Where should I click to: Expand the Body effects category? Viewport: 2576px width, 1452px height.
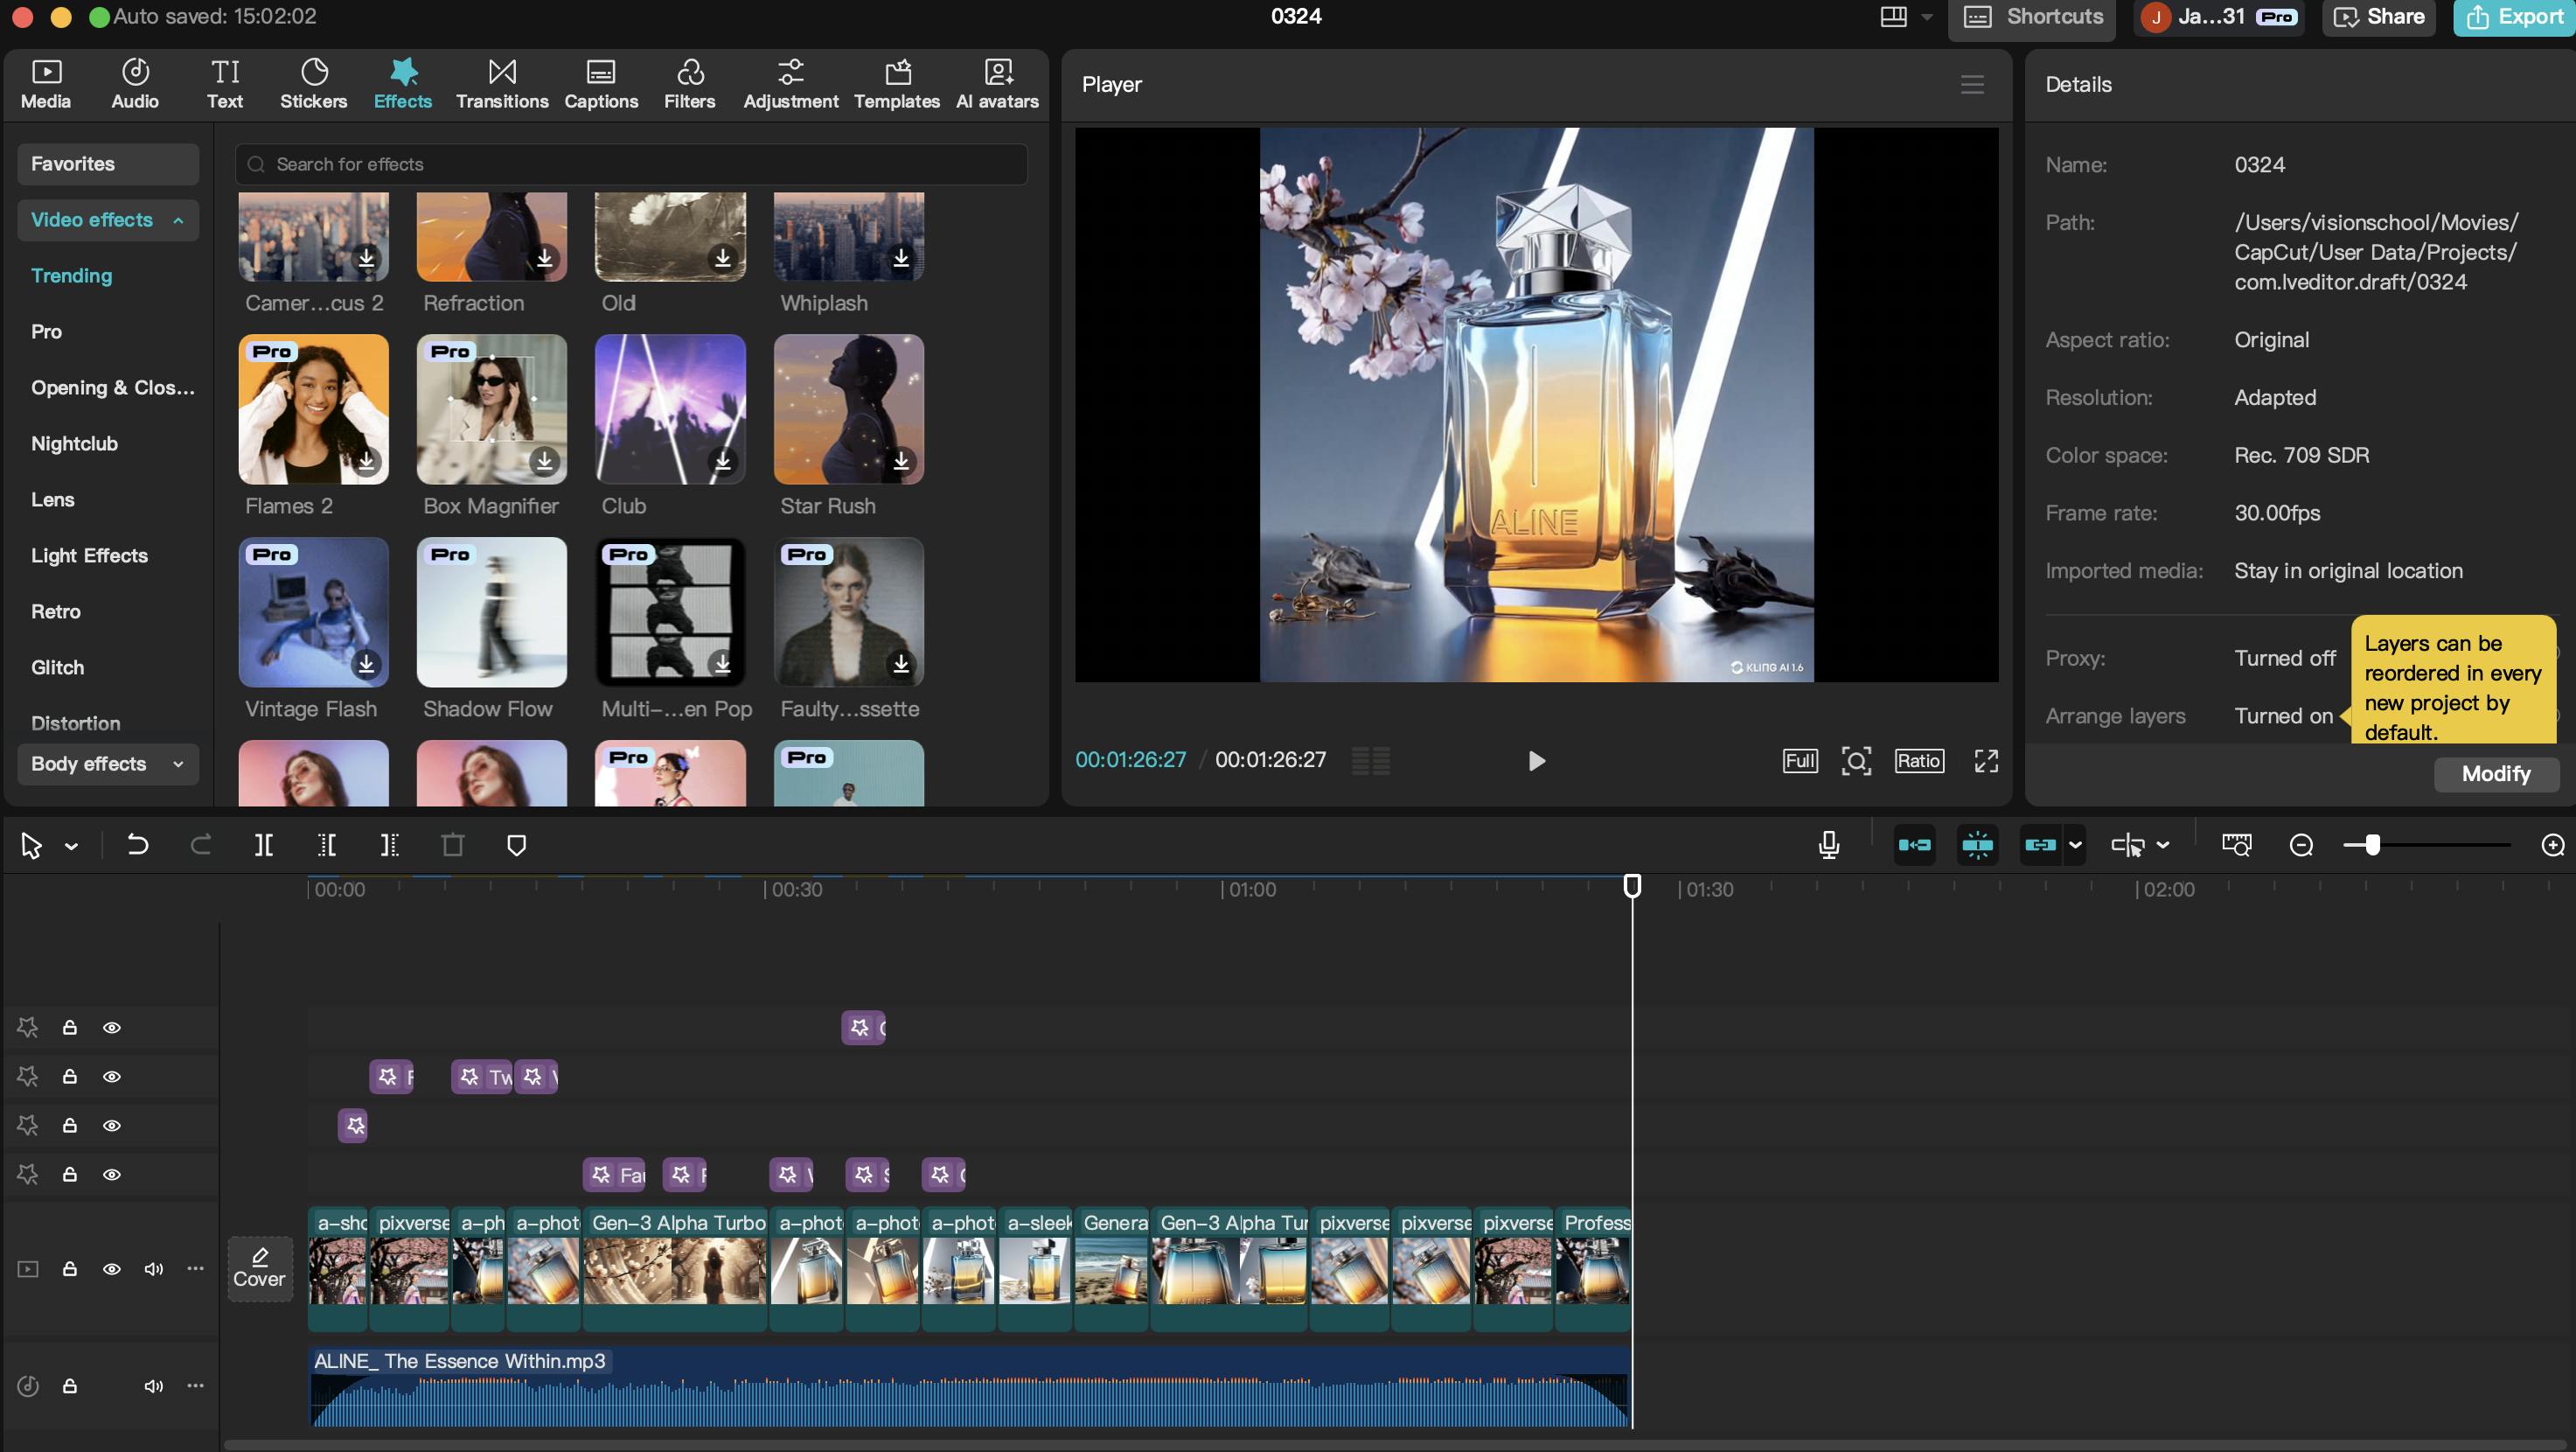108,764
